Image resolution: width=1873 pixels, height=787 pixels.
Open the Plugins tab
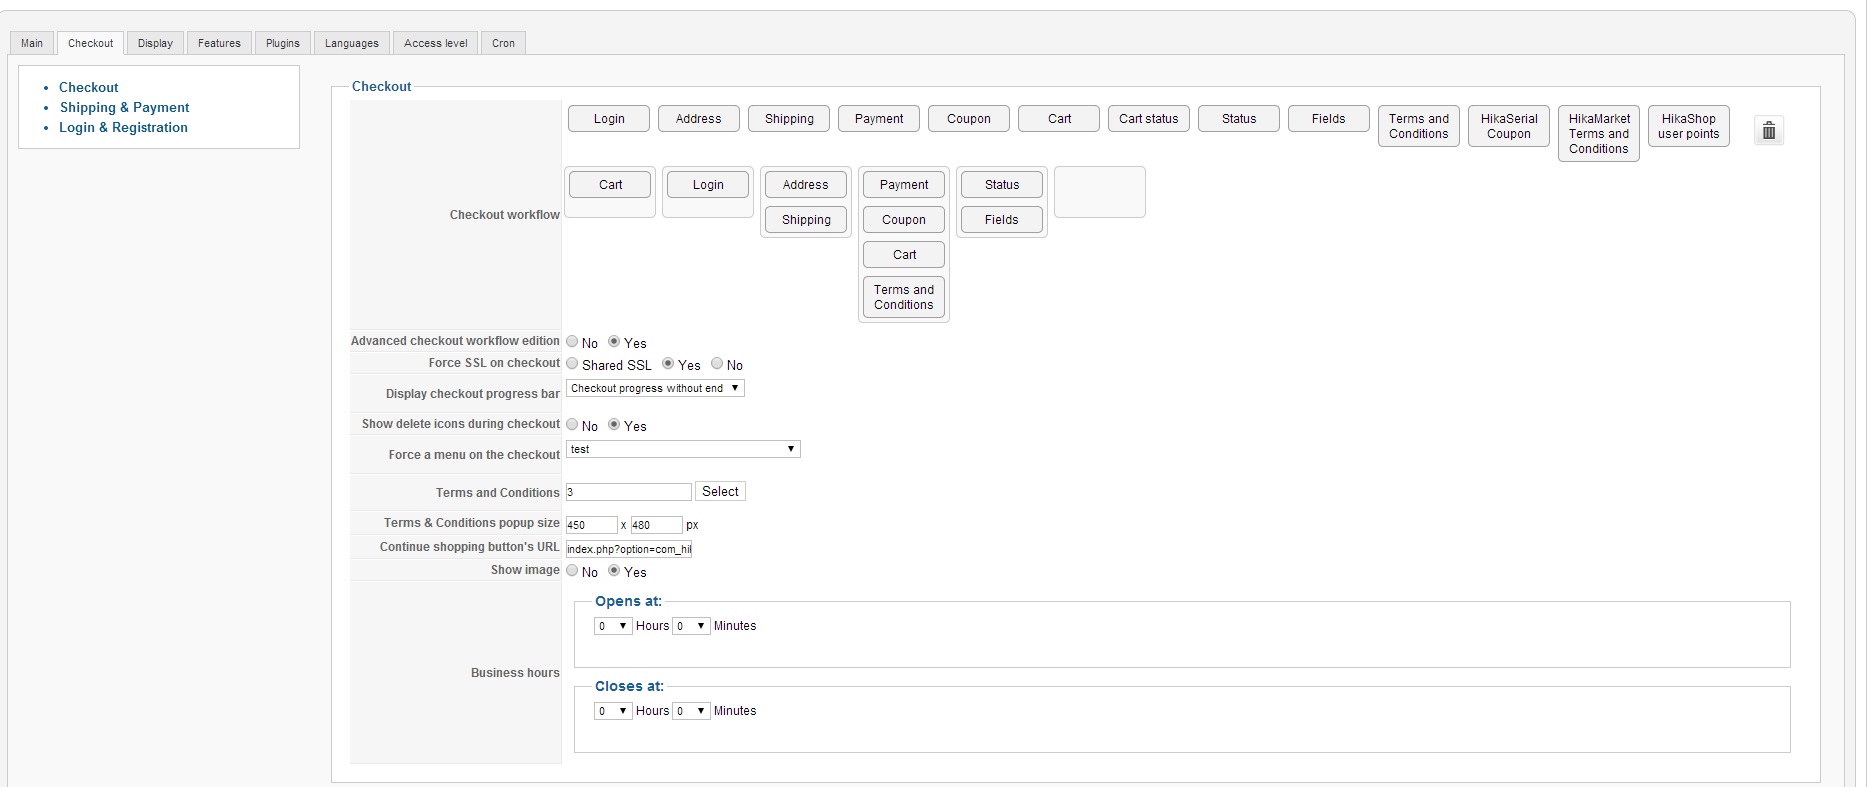[x=282, y=43]
